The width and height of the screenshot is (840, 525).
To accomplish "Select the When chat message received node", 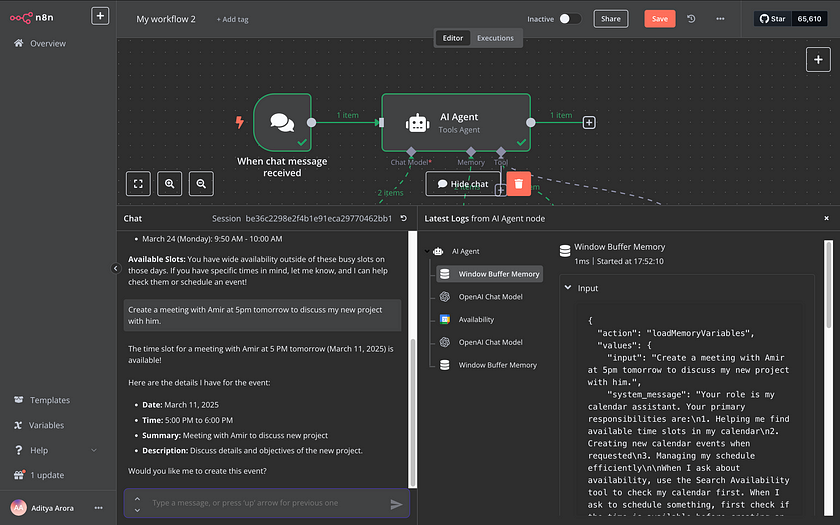I will click(x=282, y=123).
